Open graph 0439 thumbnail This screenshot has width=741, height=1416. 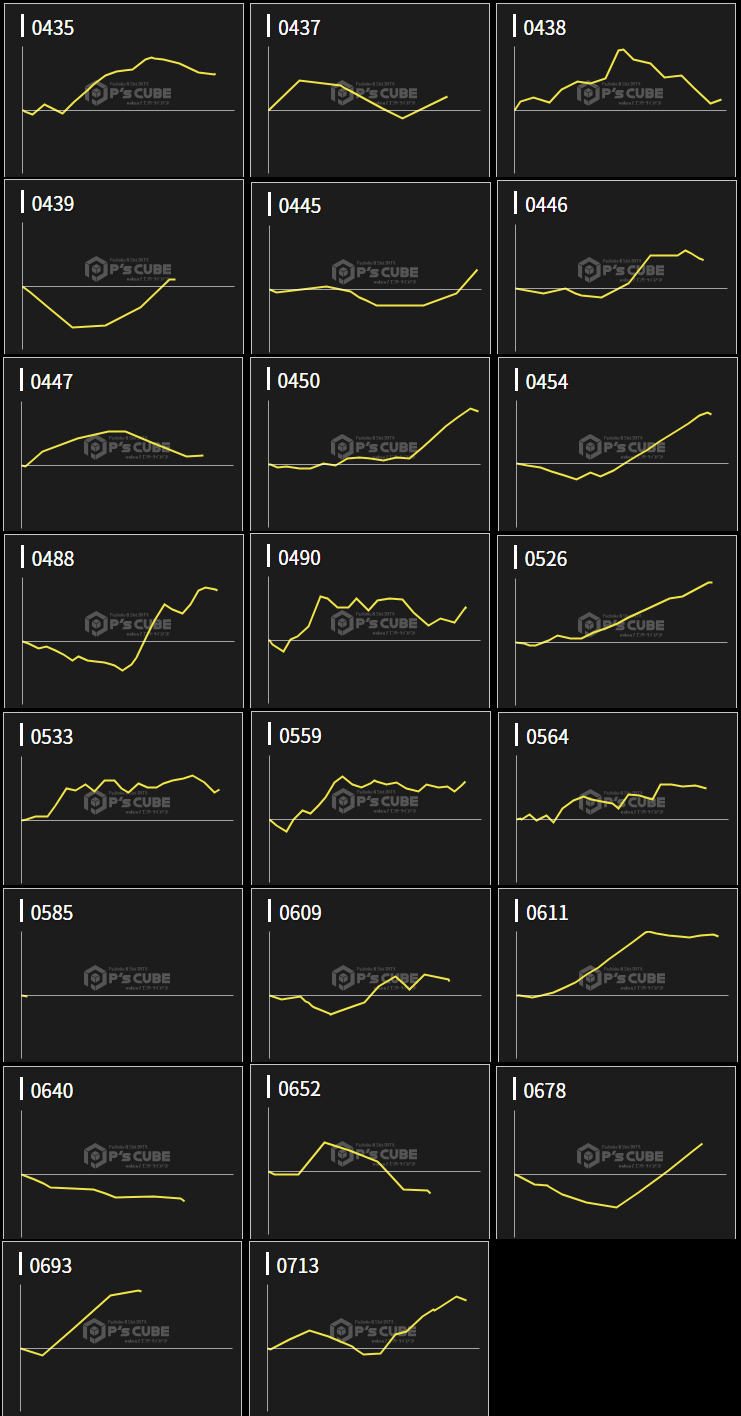[124, 266]
